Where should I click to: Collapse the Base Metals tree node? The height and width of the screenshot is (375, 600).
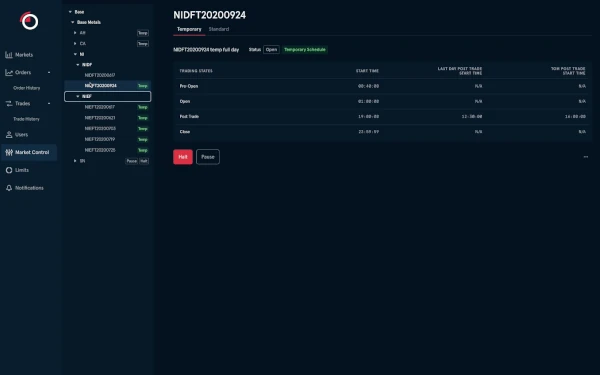click(x=73, y=22)
